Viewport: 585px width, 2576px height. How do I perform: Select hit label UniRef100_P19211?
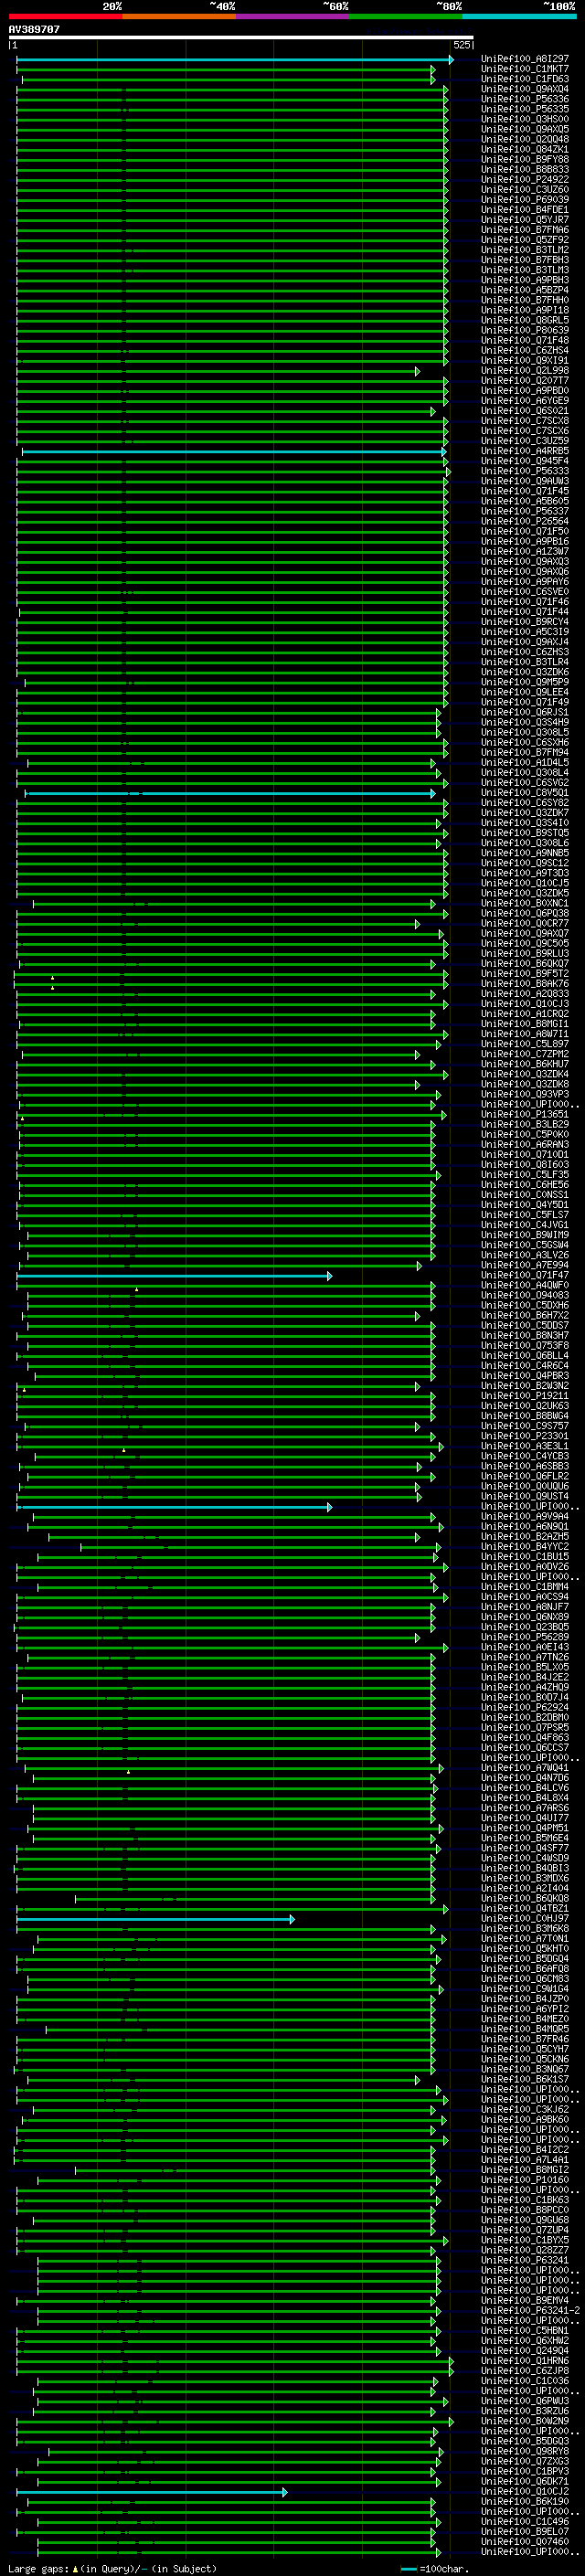[x=524, y=1397]
